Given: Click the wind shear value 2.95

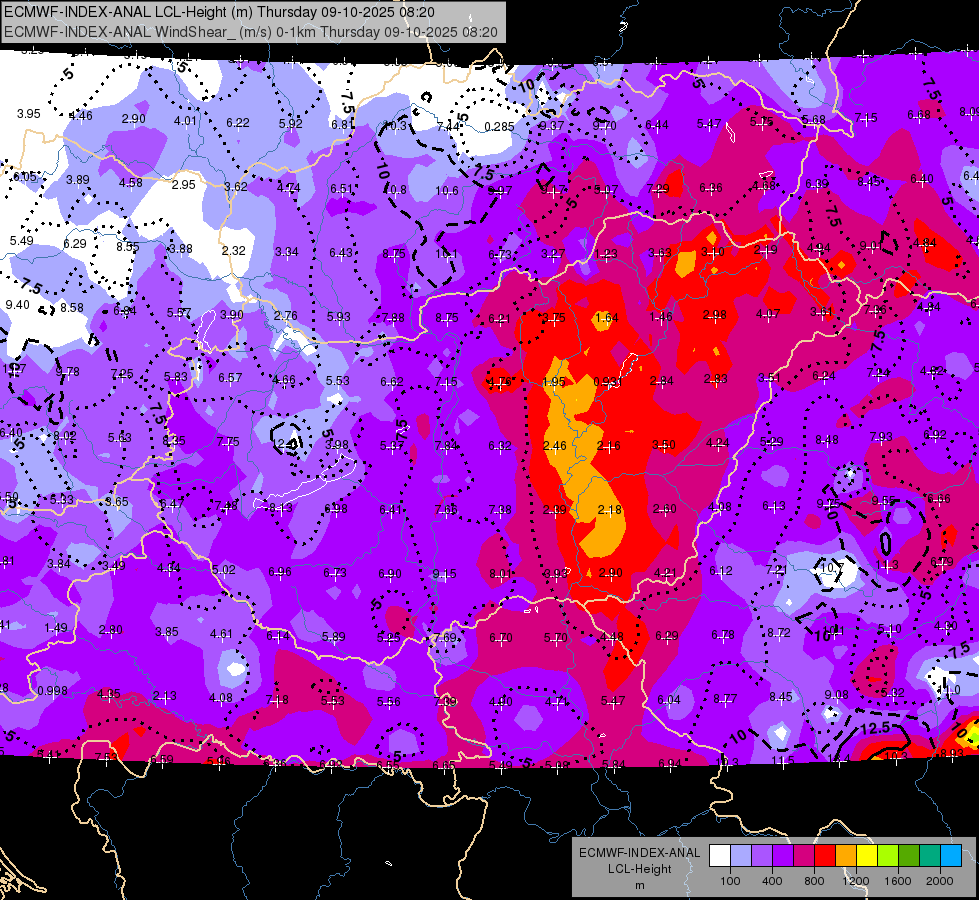Looking at the screenshot, I should point(184,185).
